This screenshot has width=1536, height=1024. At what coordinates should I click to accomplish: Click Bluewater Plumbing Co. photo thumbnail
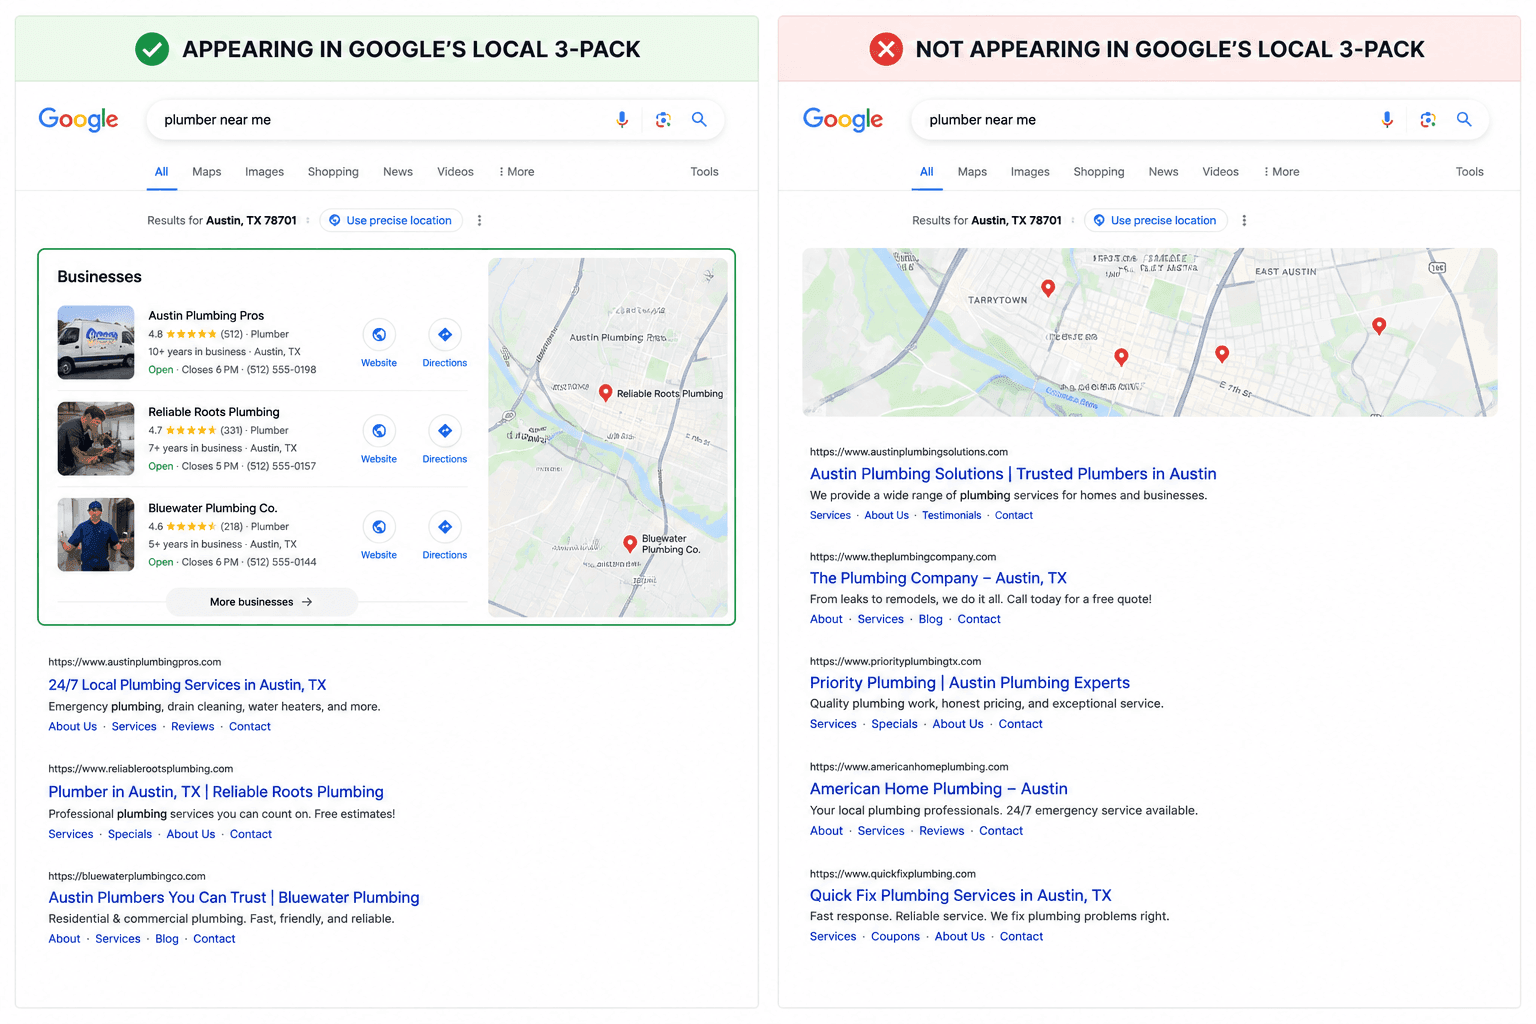(96, 534)
